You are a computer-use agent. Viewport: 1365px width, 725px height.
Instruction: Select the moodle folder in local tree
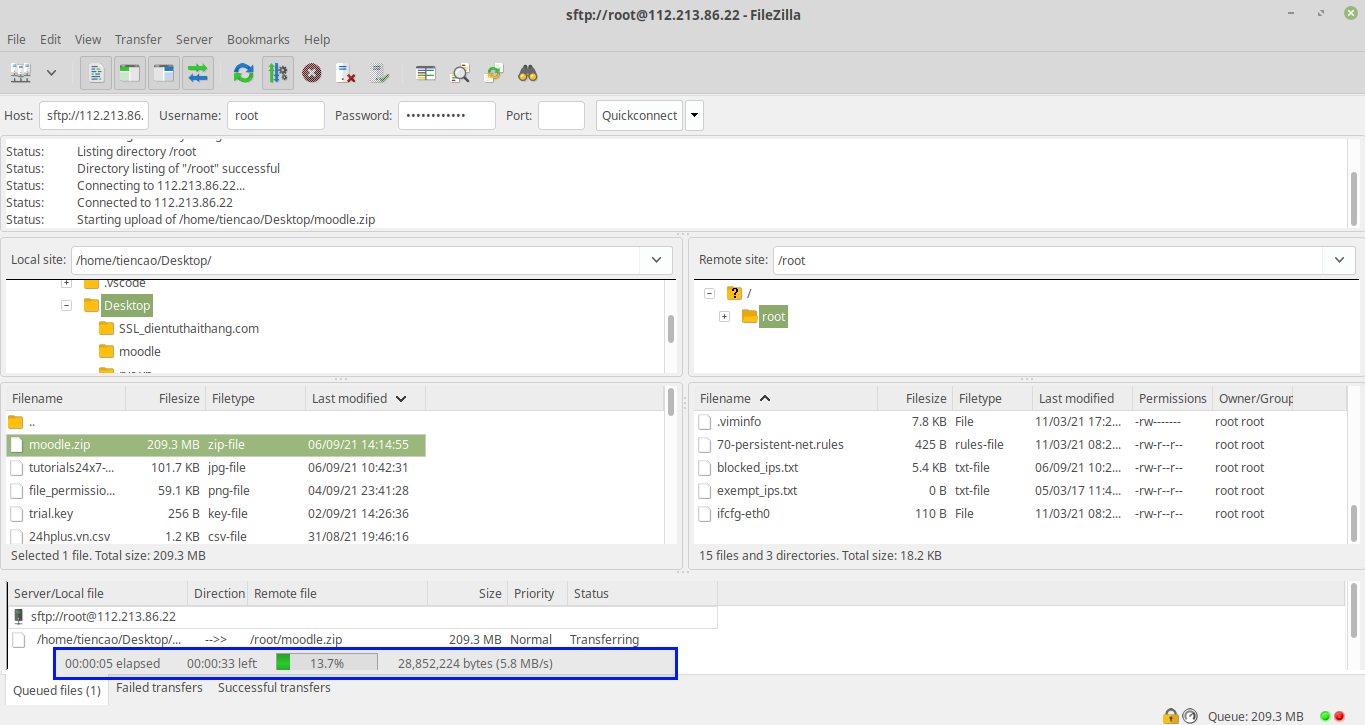pos(140,351)
